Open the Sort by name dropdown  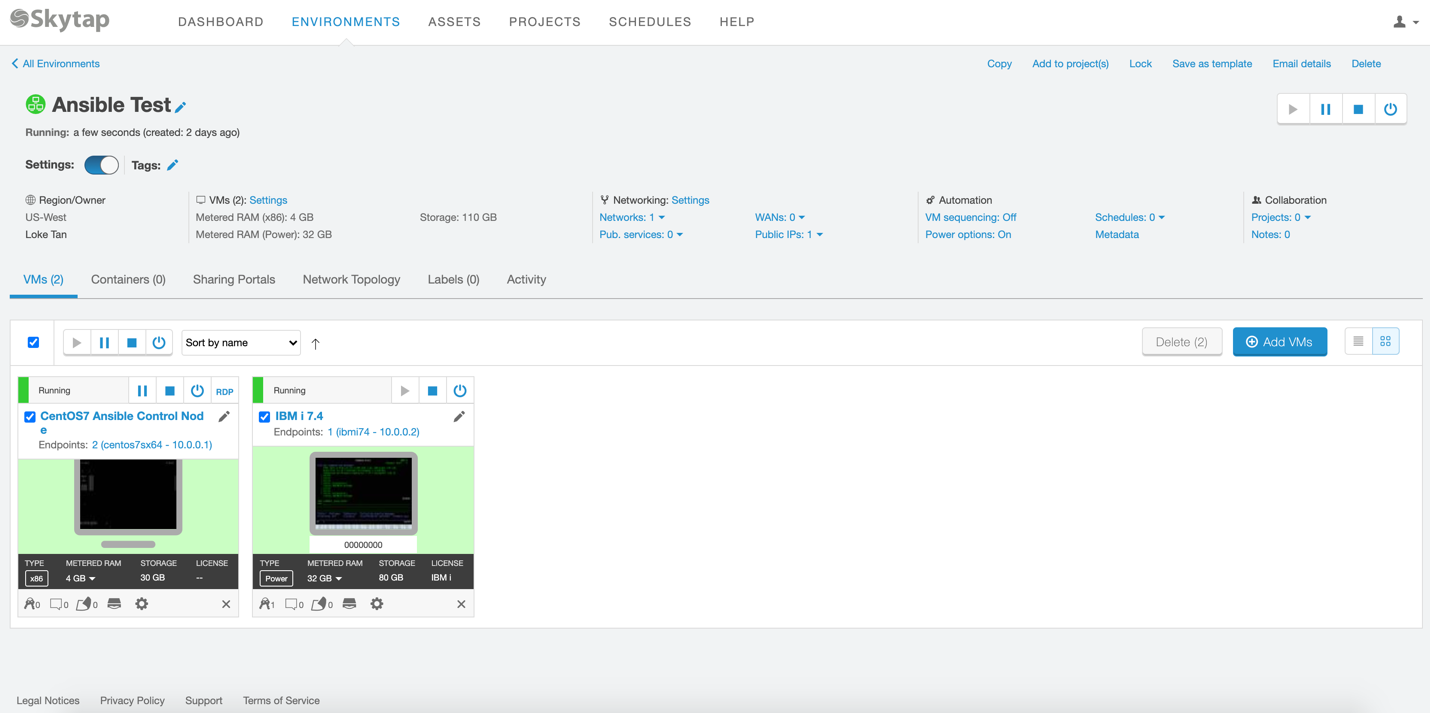pyautogui.click(x=241, y=343)
